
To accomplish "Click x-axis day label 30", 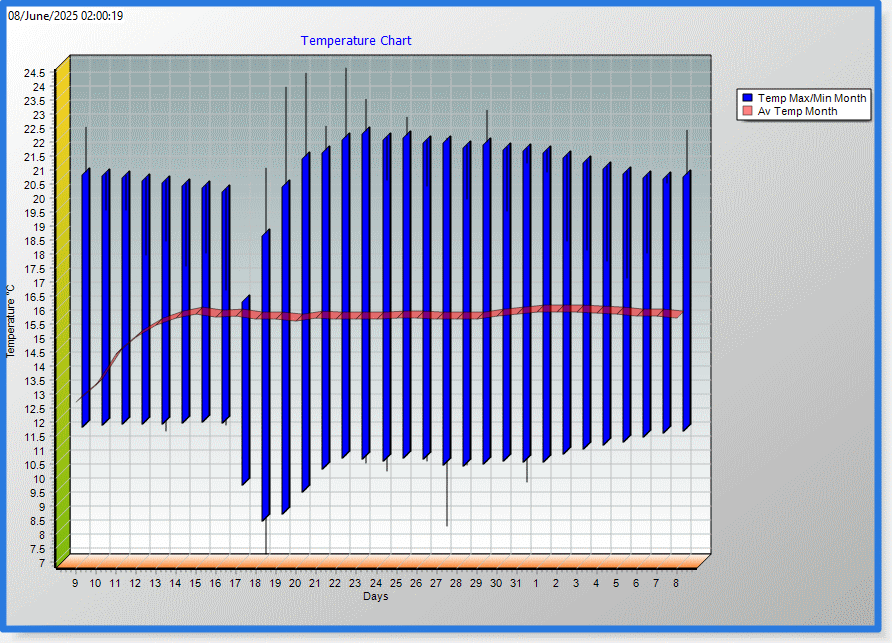I will 496,583.
